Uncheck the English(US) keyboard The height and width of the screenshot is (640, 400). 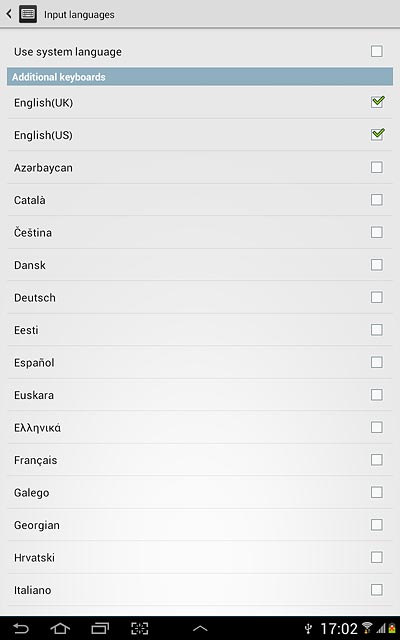[x=377, y=134]
